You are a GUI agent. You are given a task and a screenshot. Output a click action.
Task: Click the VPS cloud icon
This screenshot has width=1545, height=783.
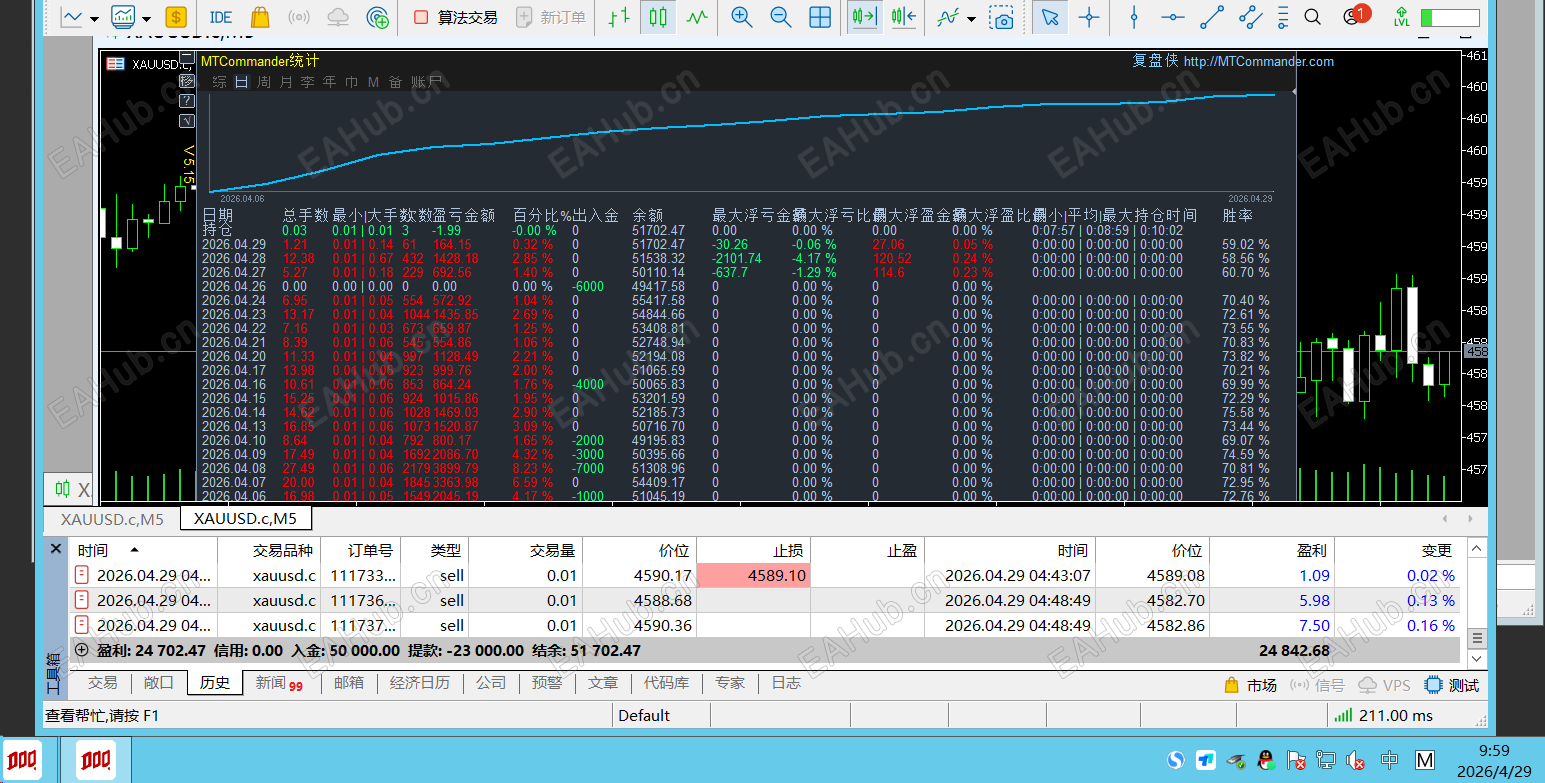[338, 17]
